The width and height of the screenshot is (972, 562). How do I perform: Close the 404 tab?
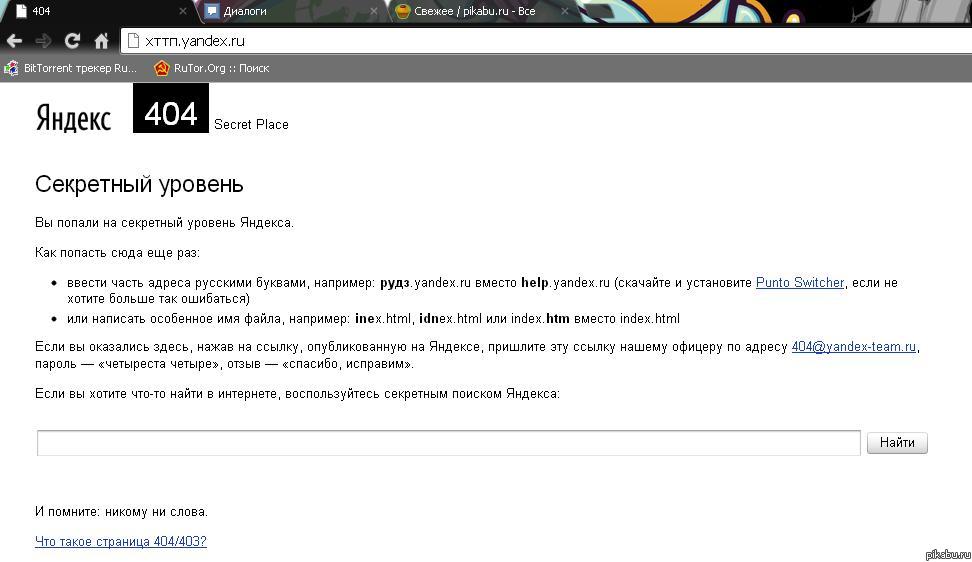[182, 11]
